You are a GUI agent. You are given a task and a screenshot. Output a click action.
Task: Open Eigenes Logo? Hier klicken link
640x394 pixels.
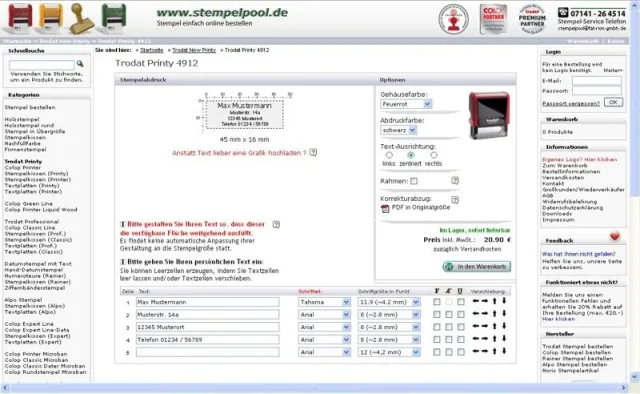click(x=580, y=160)
